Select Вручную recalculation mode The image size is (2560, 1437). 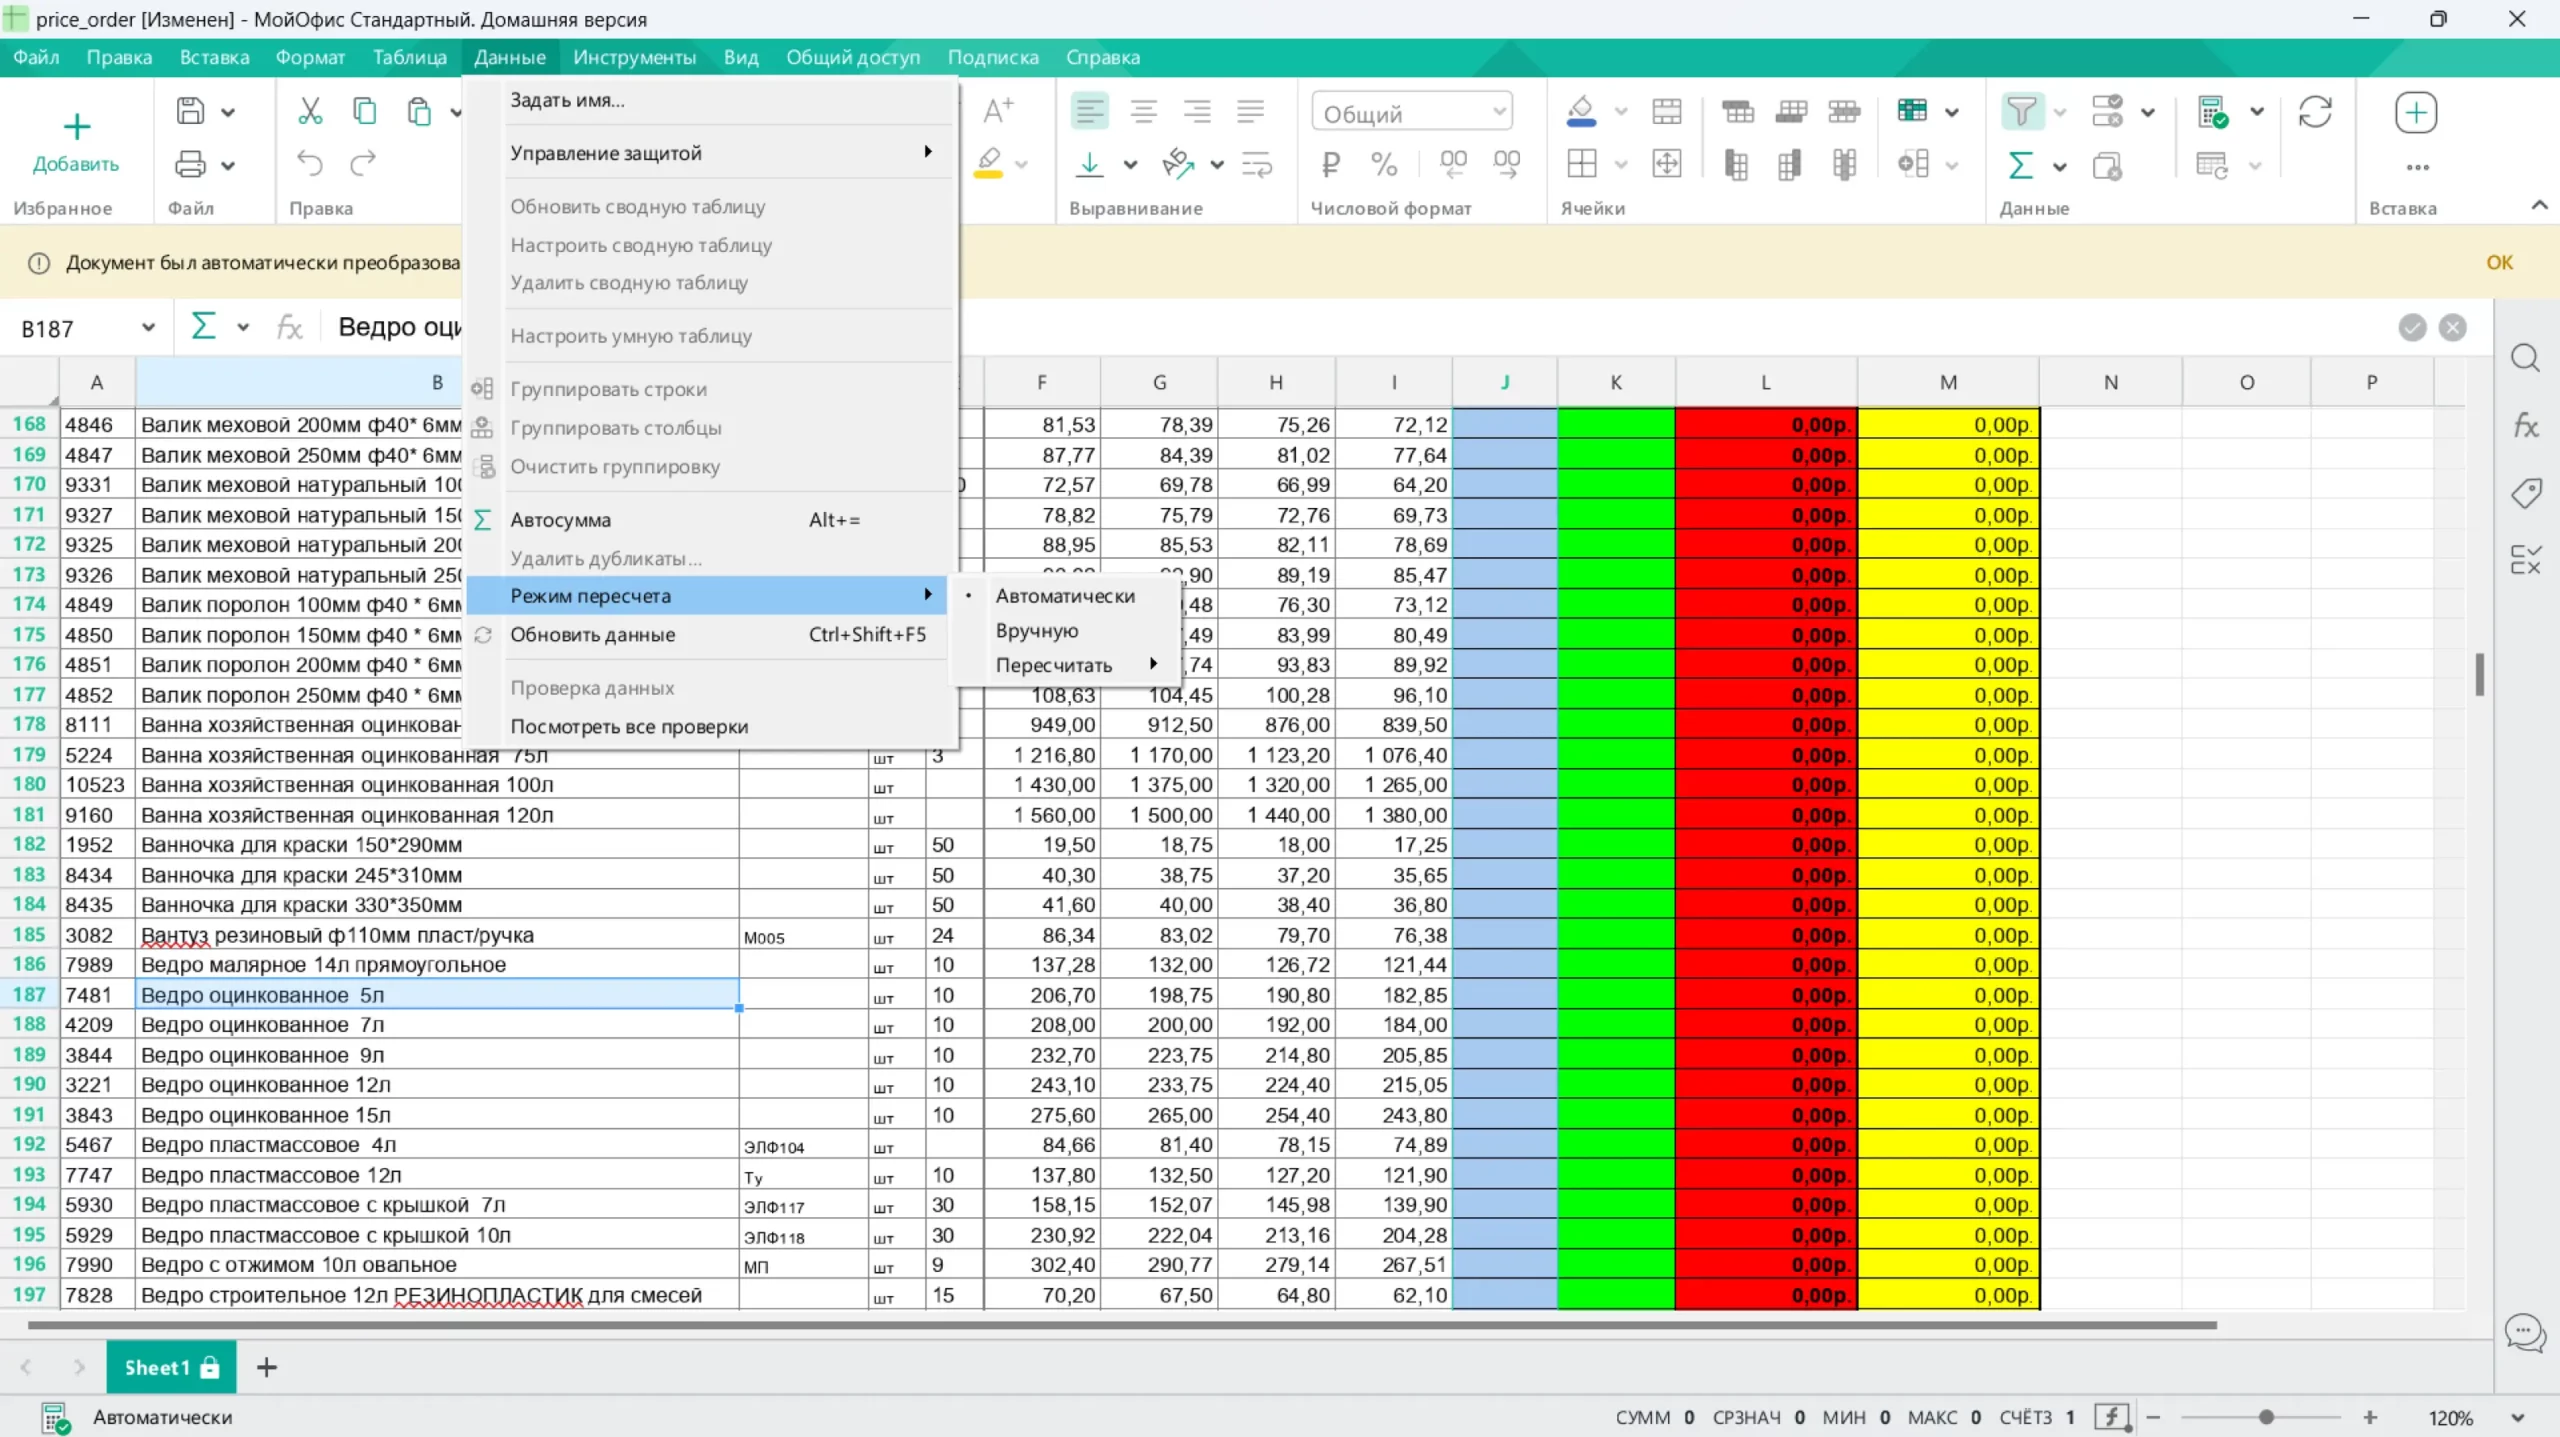(x=1037, y=631)
